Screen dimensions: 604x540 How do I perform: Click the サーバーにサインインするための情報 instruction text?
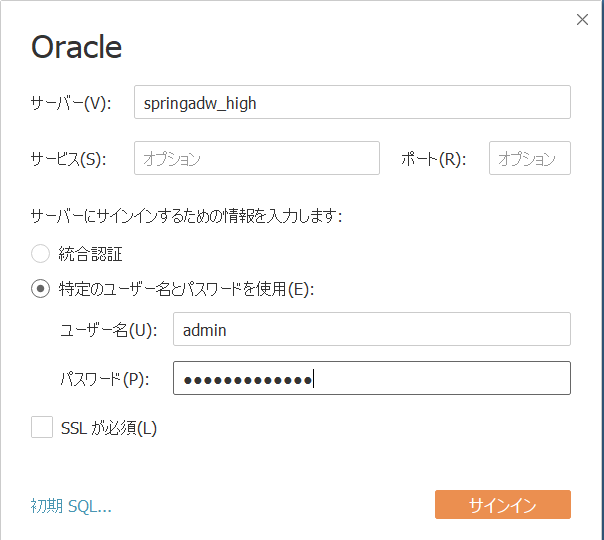pos(186,216)
